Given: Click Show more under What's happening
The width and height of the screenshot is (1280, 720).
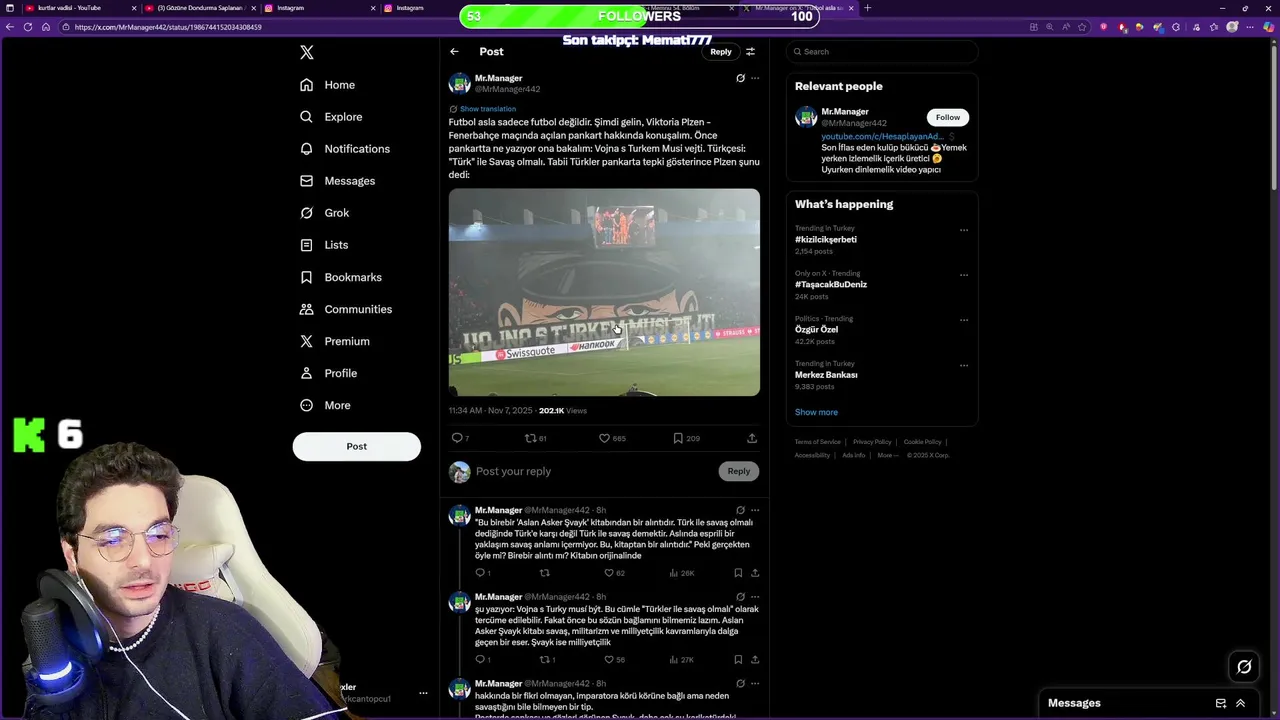Looking at the screenshot, I should tap(816, 412).
